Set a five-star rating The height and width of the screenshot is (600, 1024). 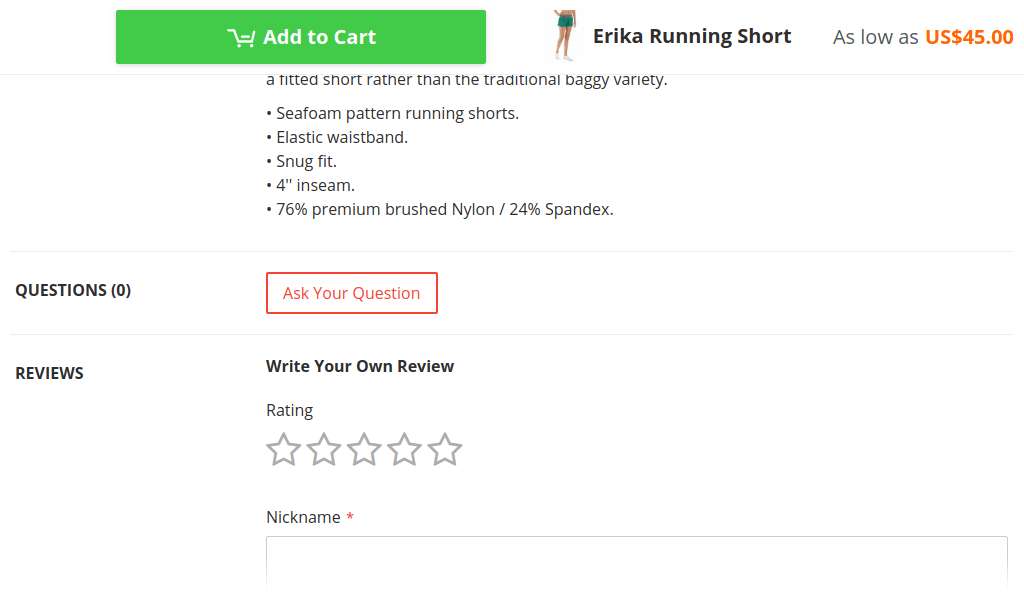pos(445,449)
